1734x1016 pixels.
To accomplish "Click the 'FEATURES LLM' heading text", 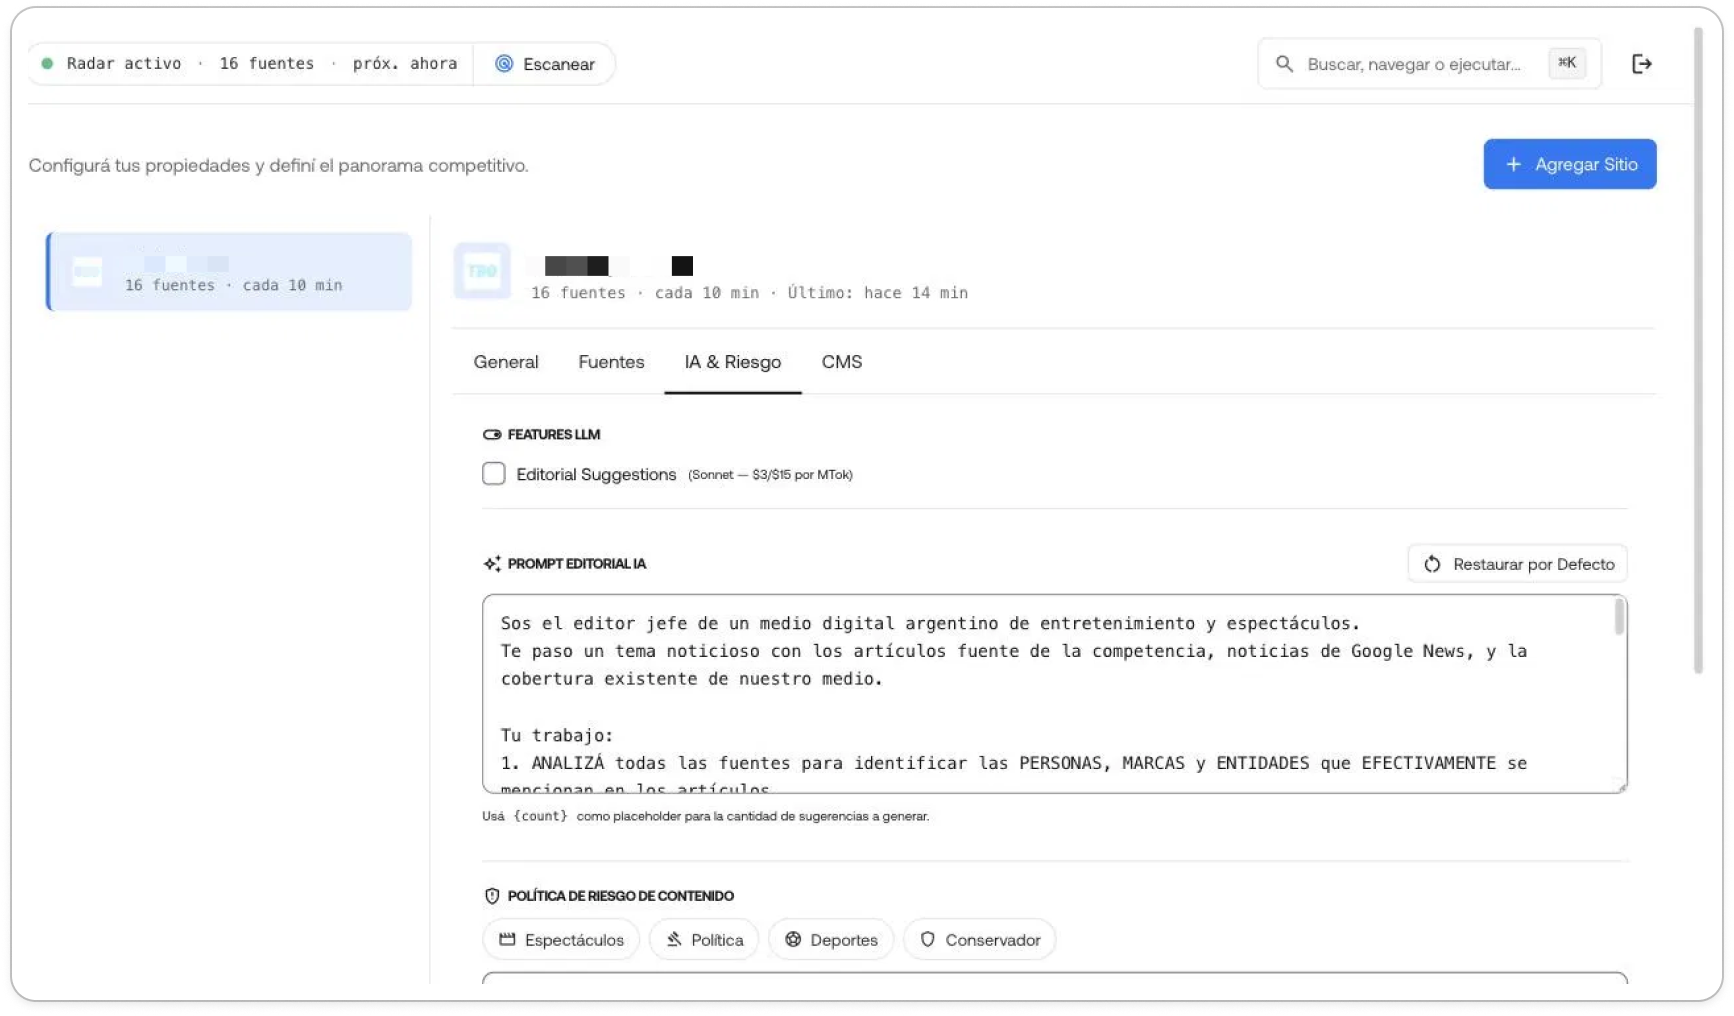I will [554, 434].
